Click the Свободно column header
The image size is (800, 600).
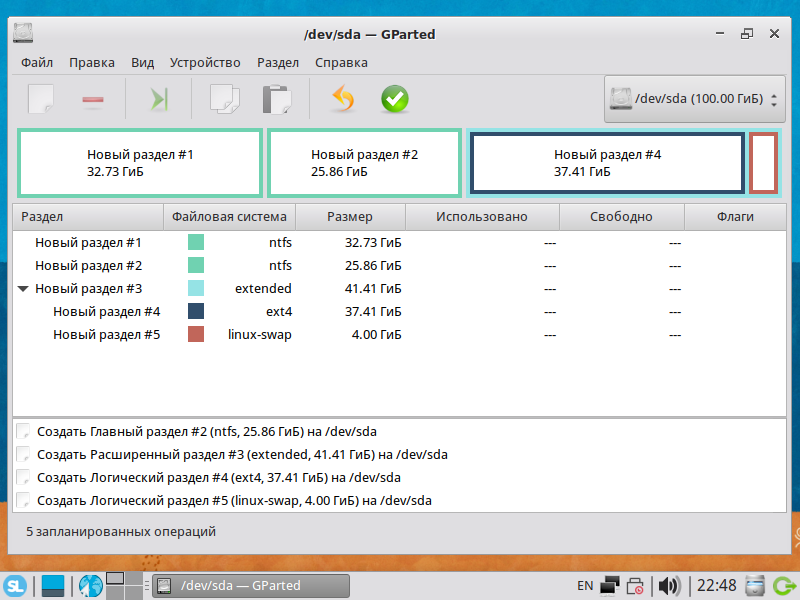[621, 217]
